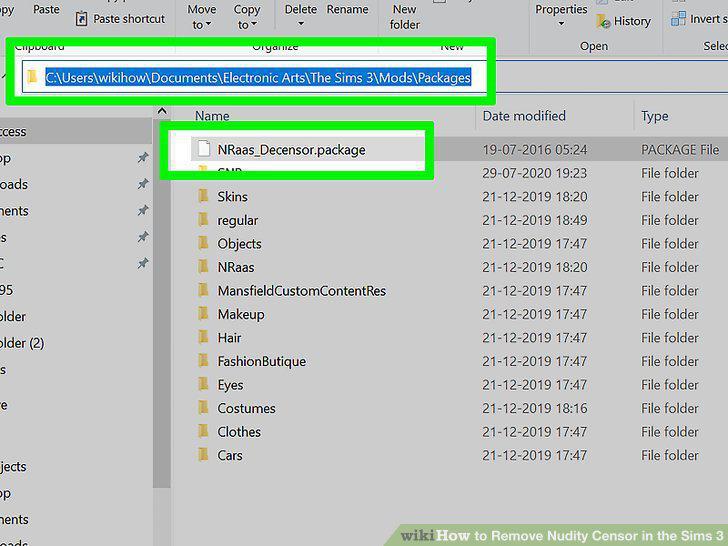Select the Cars folder icon

click(x=203, y=454)
